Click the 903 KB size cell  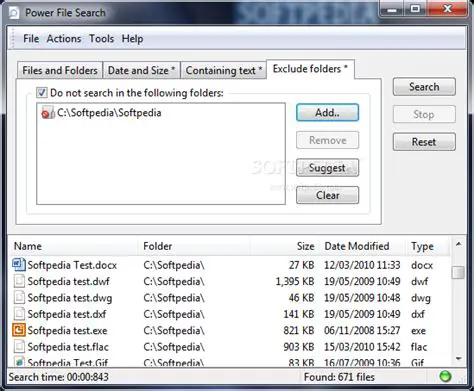(299, 347)
